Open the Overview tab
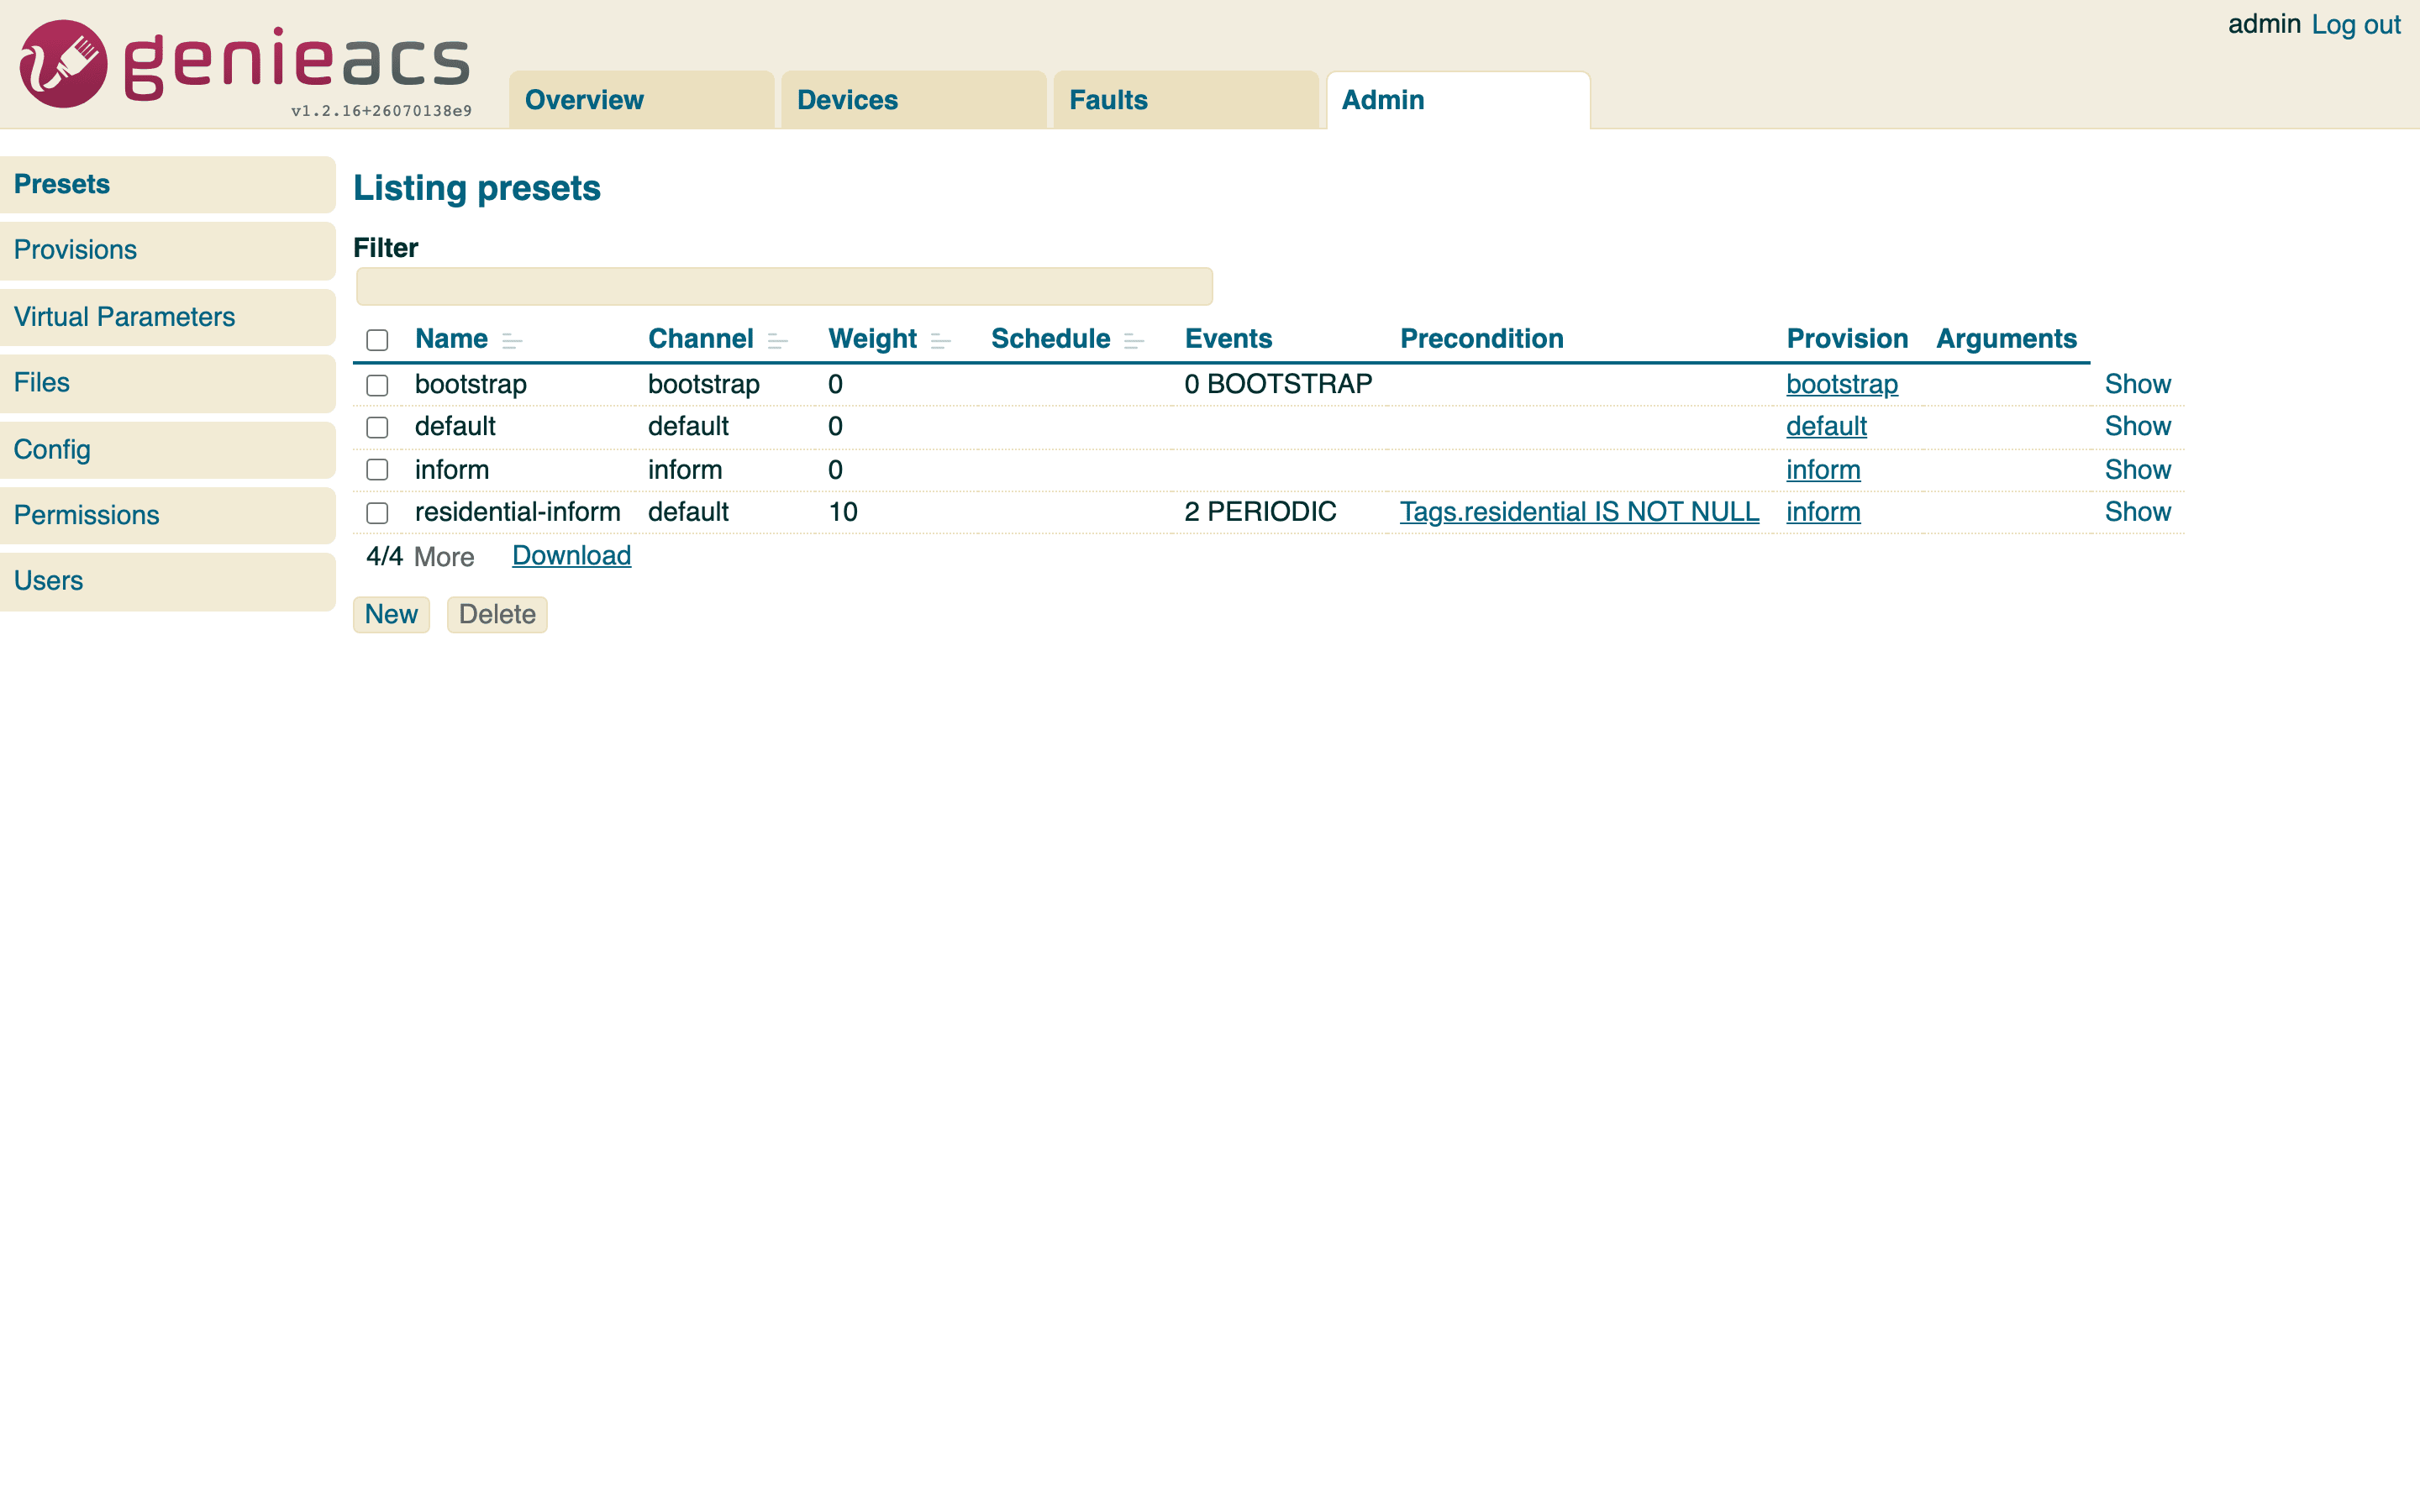 click(x=641, y=100)
